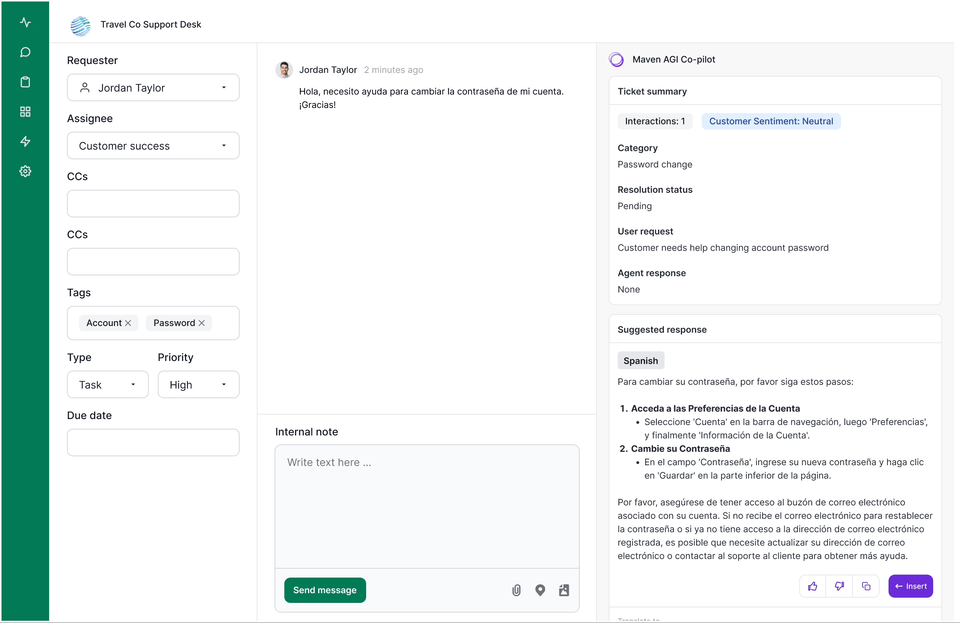Viewport: 960px width, 623px height.
Task: Open the lightning bolt automations icon
Action: point(25,142)
